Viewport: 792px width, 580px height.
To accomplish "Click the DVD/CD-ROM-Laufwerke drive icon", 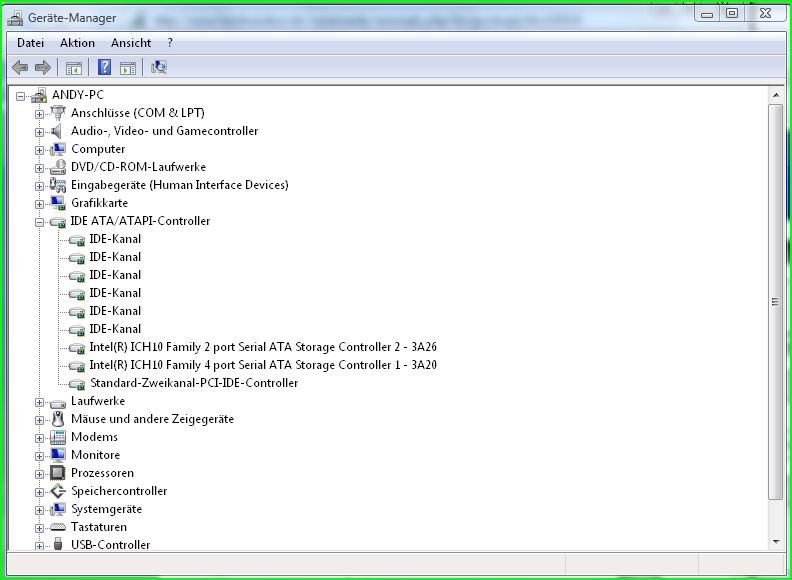I will click(x=58, y=167).
